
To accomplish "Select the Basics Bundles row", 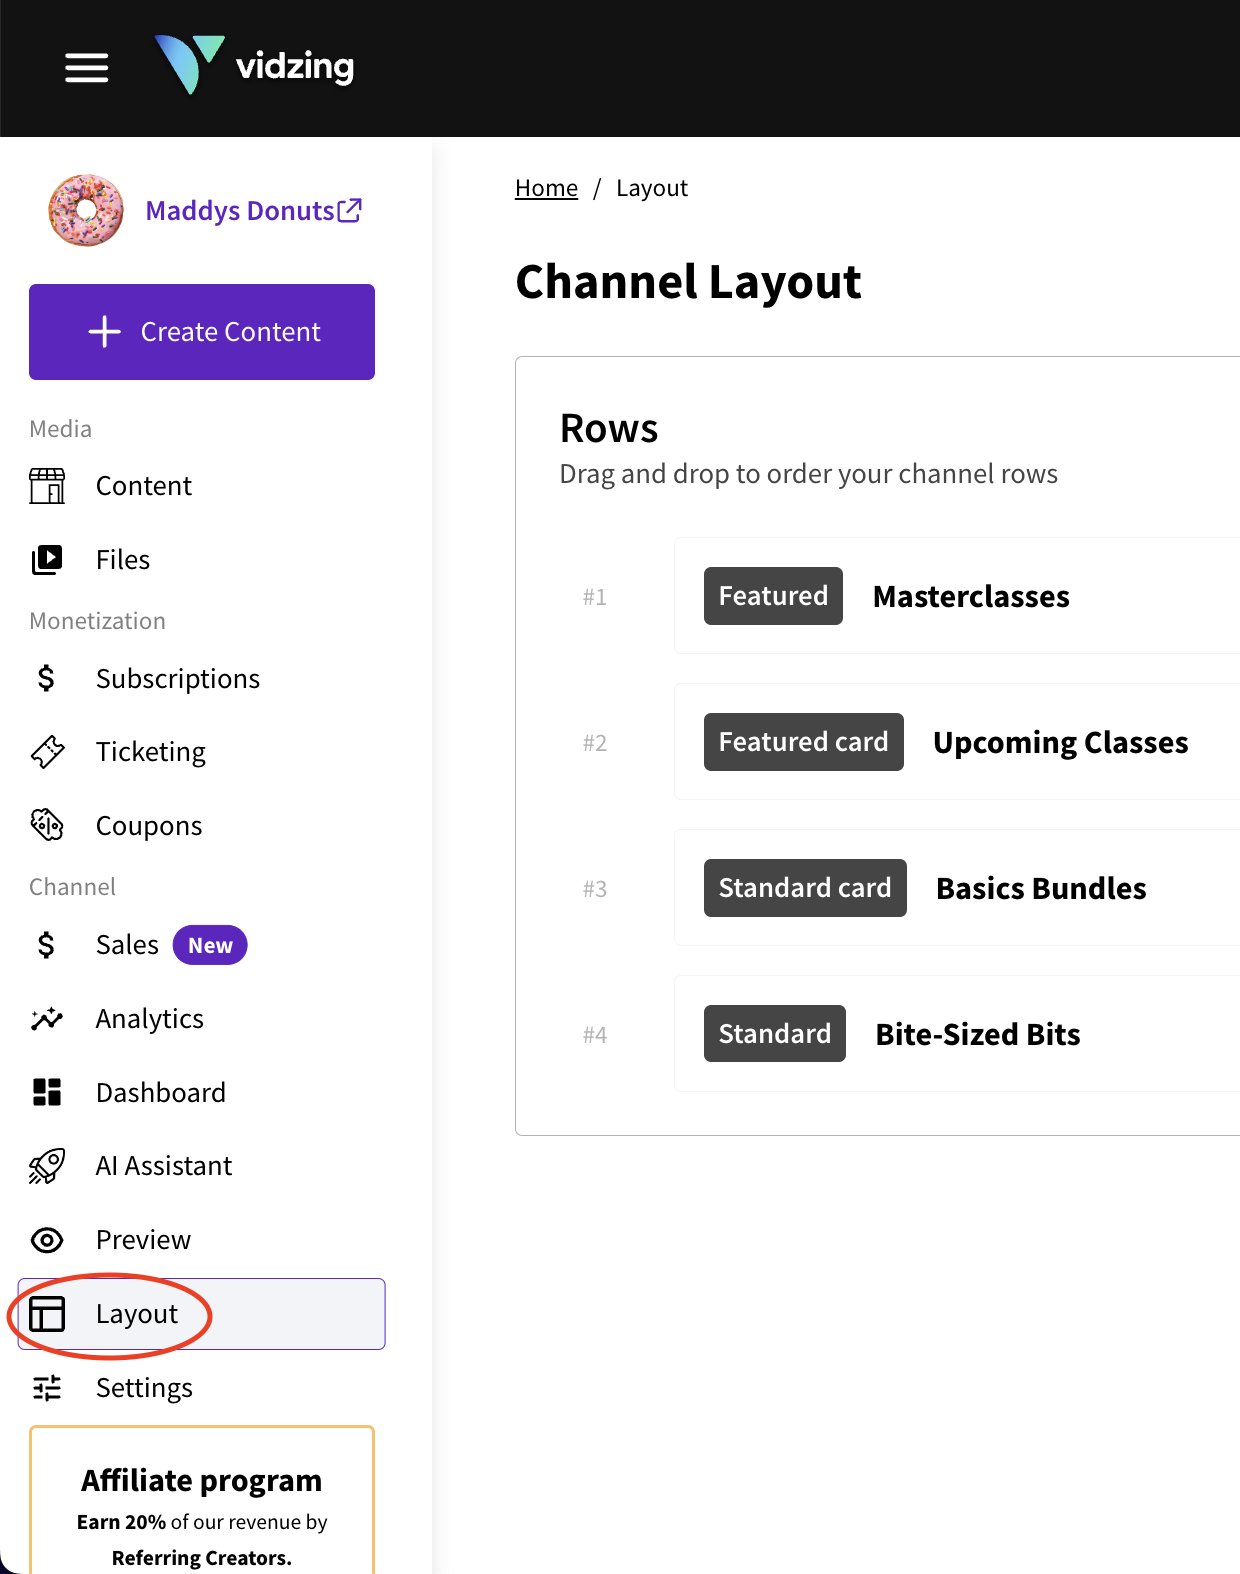I will pyautogui.click(x=957, y=888).
